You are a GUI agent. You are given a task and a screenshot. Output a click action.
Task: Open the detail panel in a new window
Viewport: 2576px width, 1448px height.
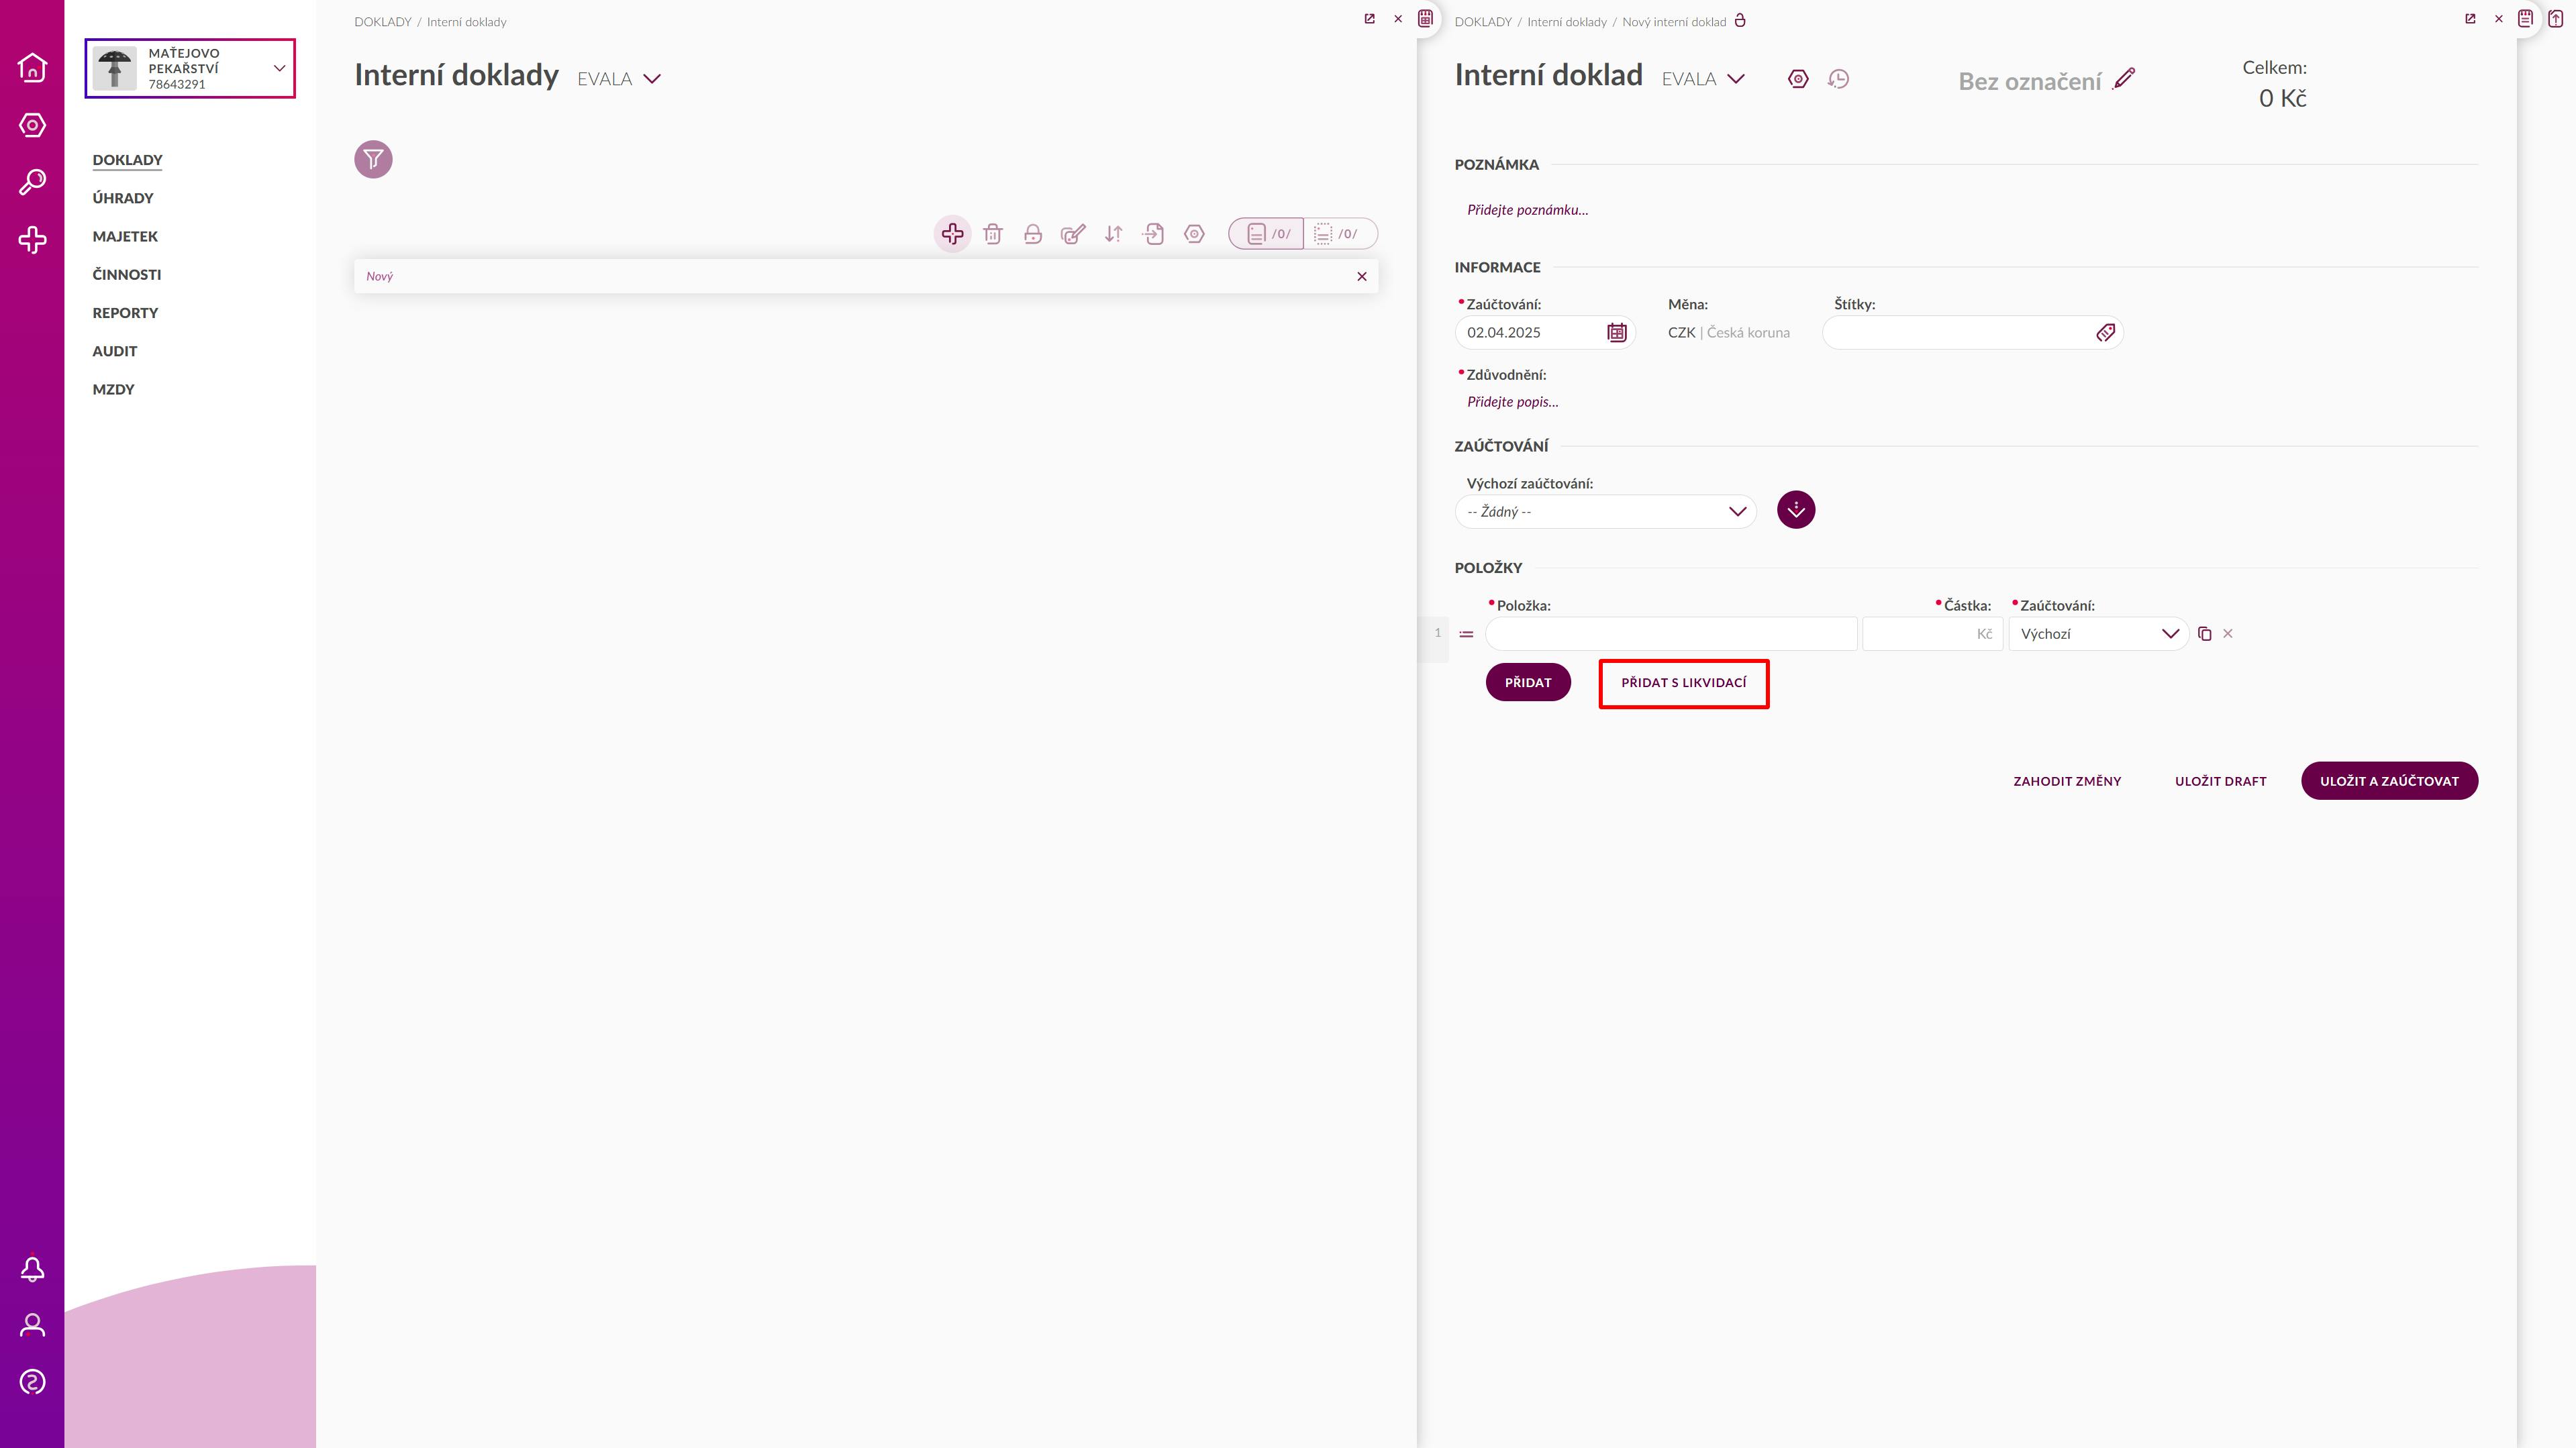[x=2470, y=19]
